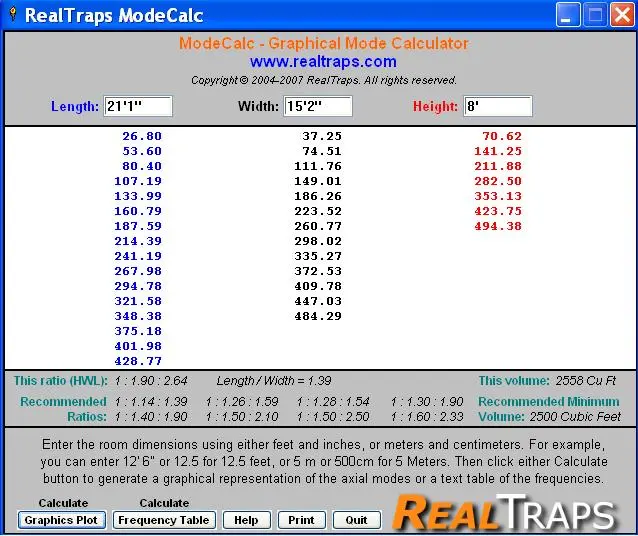
Task: Click recommended ratio 1 : 1.28 : 1.54
Action: click(333, 402)
